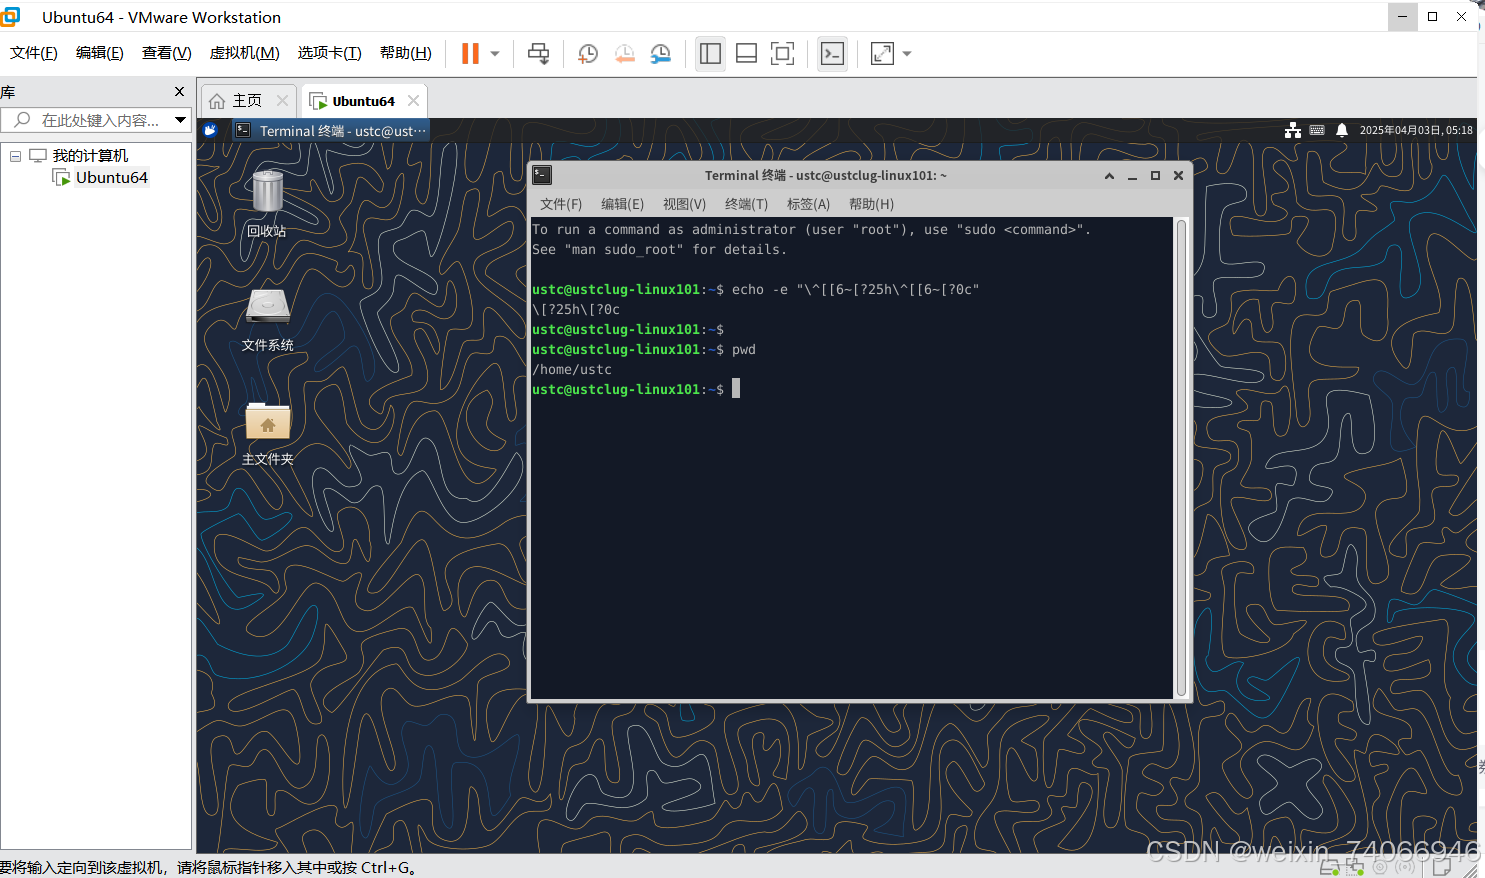The height and width of the screenshot is (878, 1485).
Task: Send Ctrl+Alt+Del to the virtual machine
Action: click(x=538, y=54)
